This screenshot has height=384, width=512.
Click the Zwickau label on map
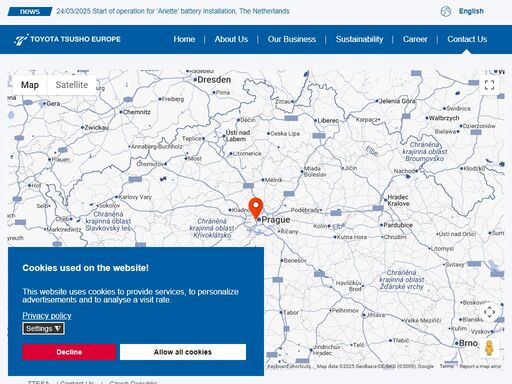pos(96,128)
